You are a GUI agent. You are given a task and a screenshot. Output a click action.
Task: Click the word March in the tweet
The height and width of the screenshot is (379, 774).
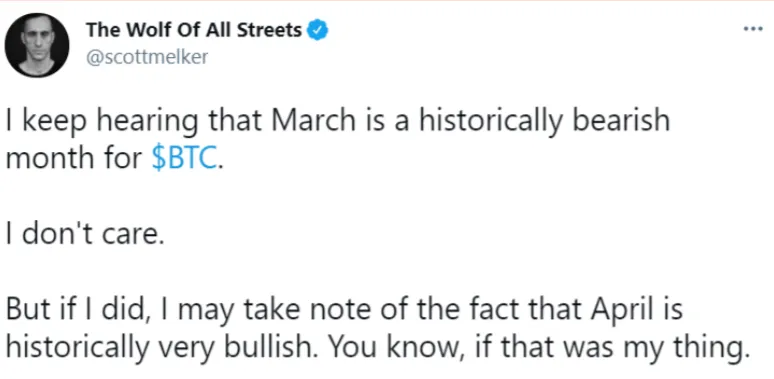click(x=312, y=121)
